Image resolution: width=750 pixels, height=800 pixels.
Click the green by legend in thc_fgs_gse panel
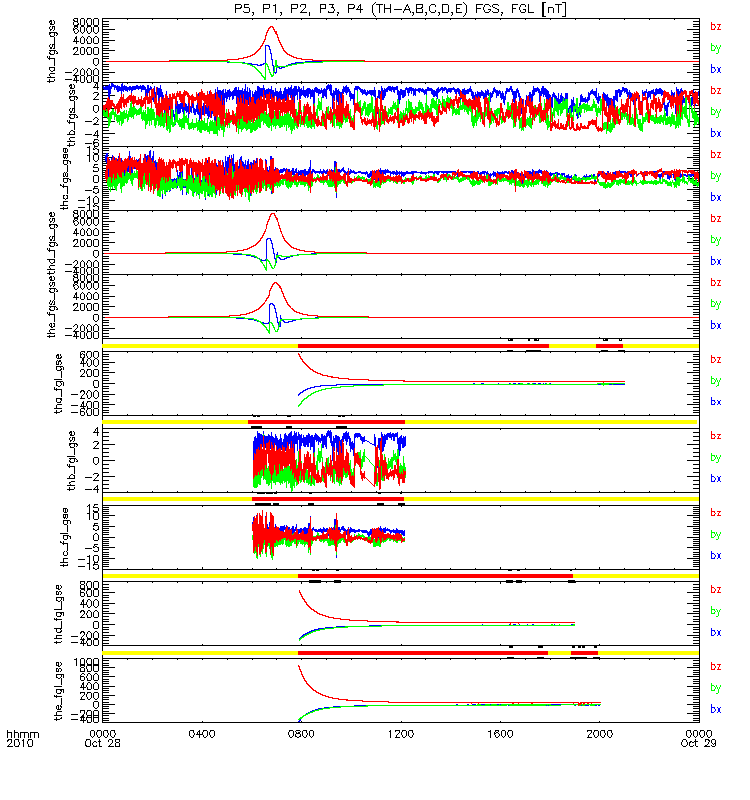click(716, 176)
